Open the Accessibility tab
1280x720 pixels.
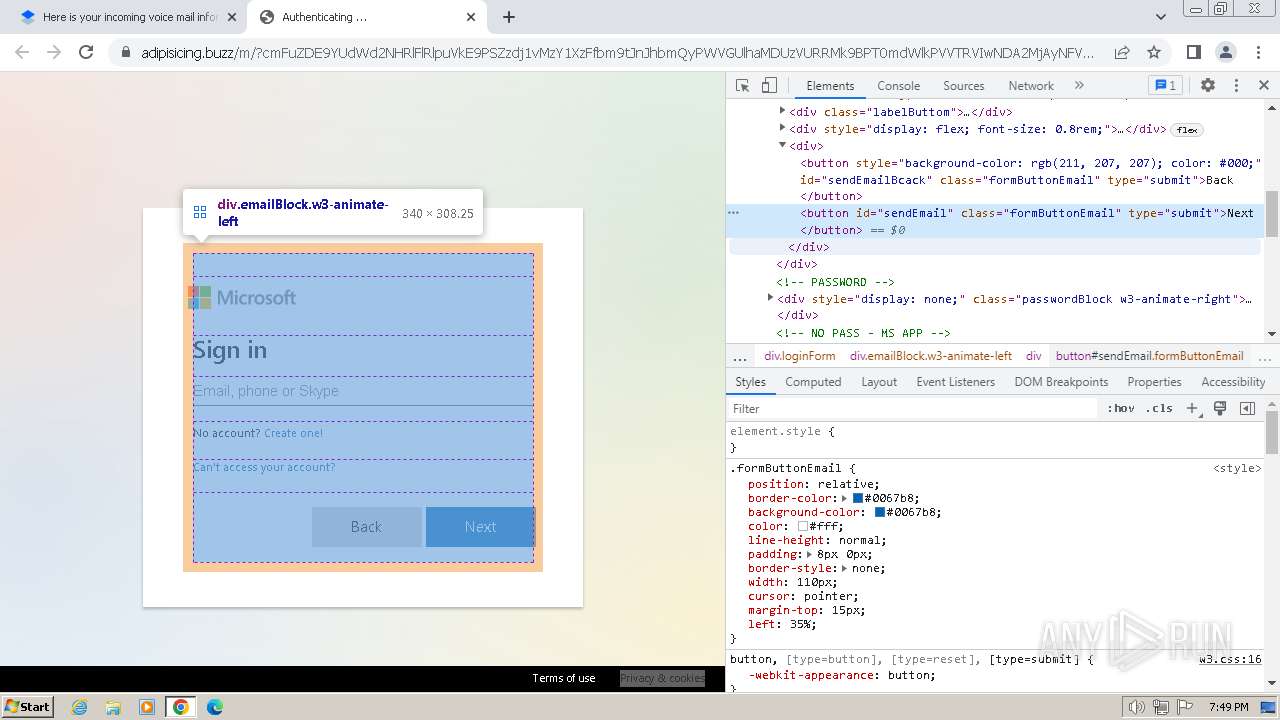(1233, 382)
